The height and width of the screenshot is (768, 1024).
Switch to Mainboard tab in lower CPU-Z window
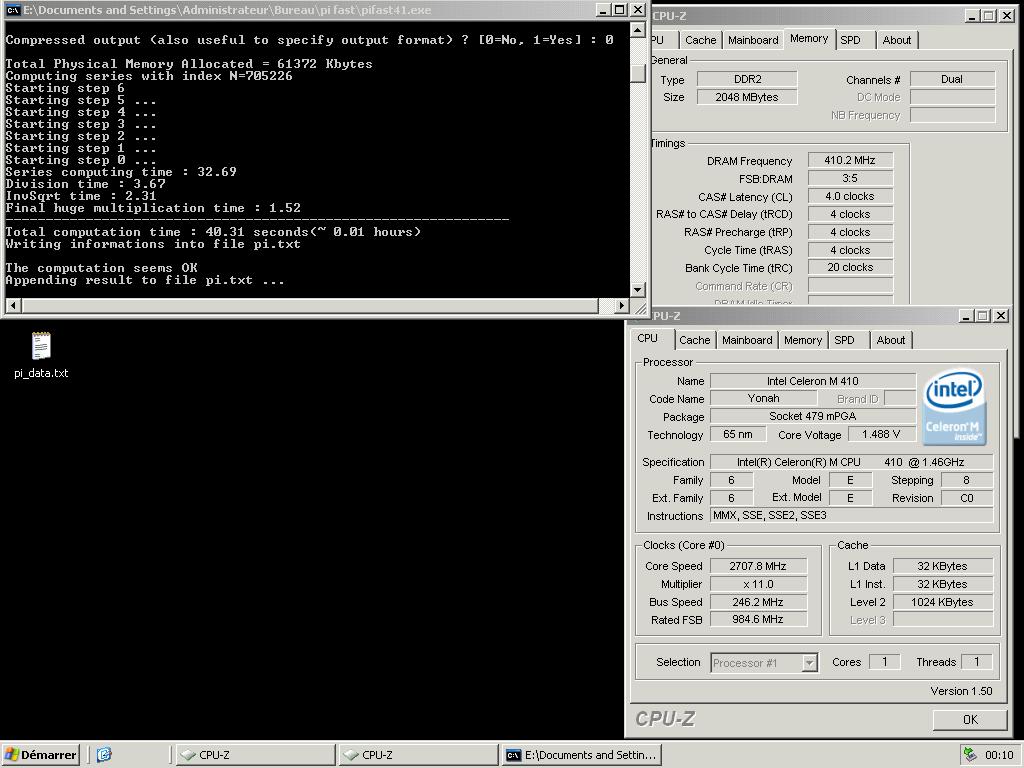click(747, 340)
